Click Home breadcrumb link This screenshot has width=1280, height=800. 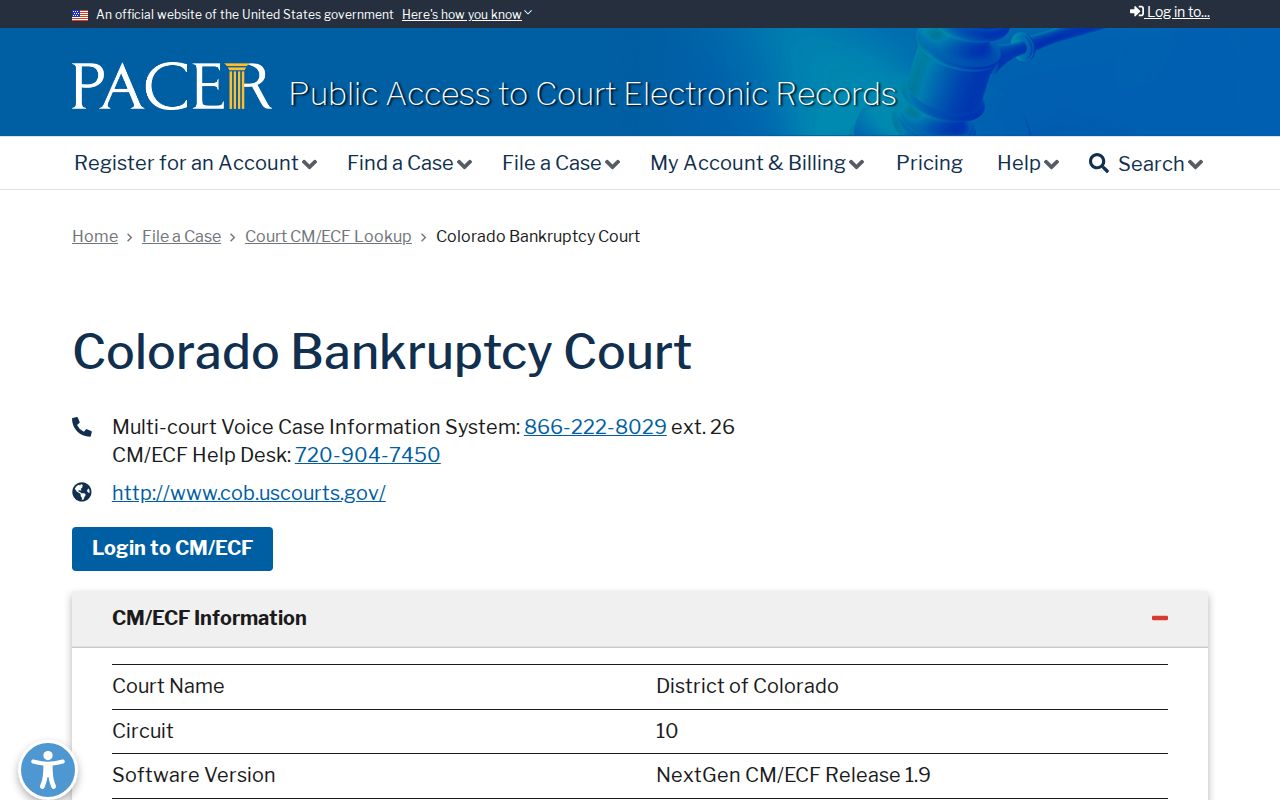(x=95, y=236)
